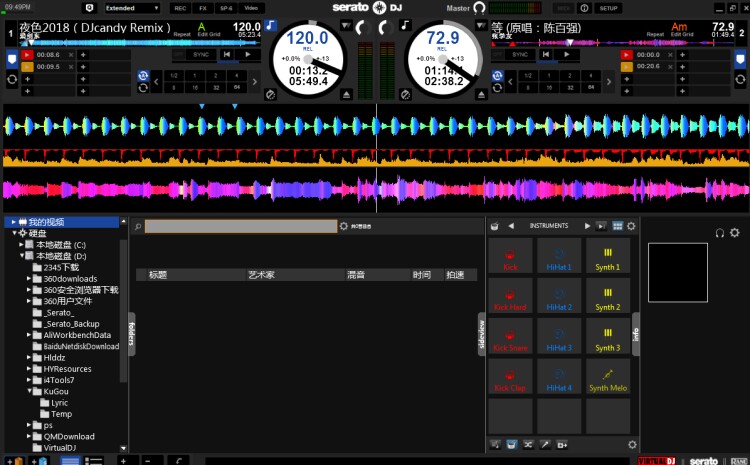Viewport: 750px width, 465px height.
Task: Jump to track start on deck 2
Action: pyautogui.click(x=545, y=55)
